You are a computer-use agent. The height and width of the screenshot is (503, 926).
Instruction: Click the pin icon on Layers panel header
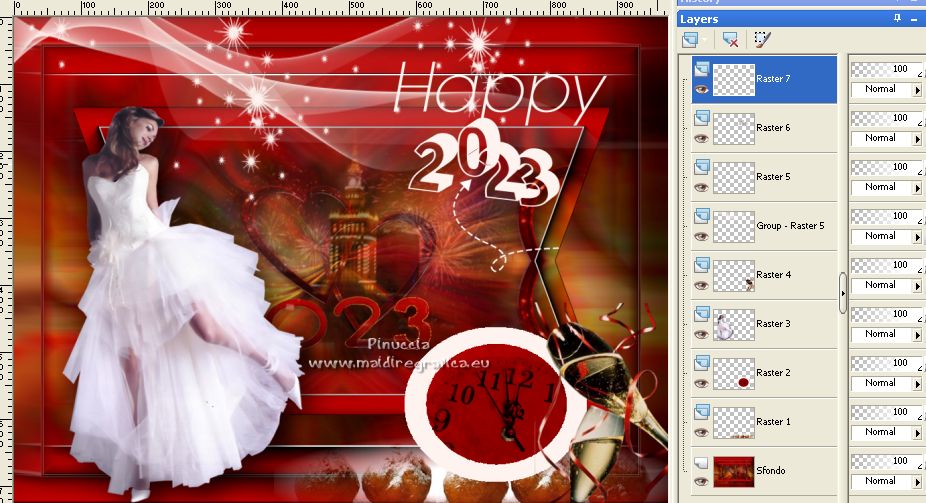click(x=898, y=18)
